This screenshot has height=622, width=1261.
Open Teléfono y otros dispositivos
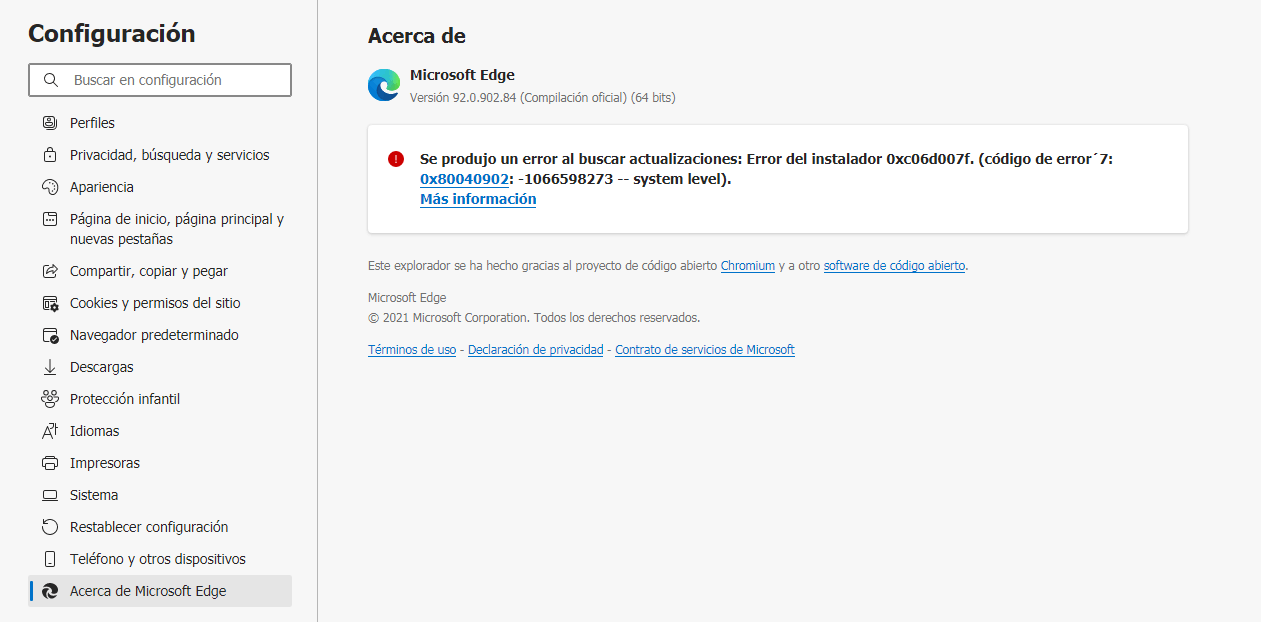click(160, 559)
